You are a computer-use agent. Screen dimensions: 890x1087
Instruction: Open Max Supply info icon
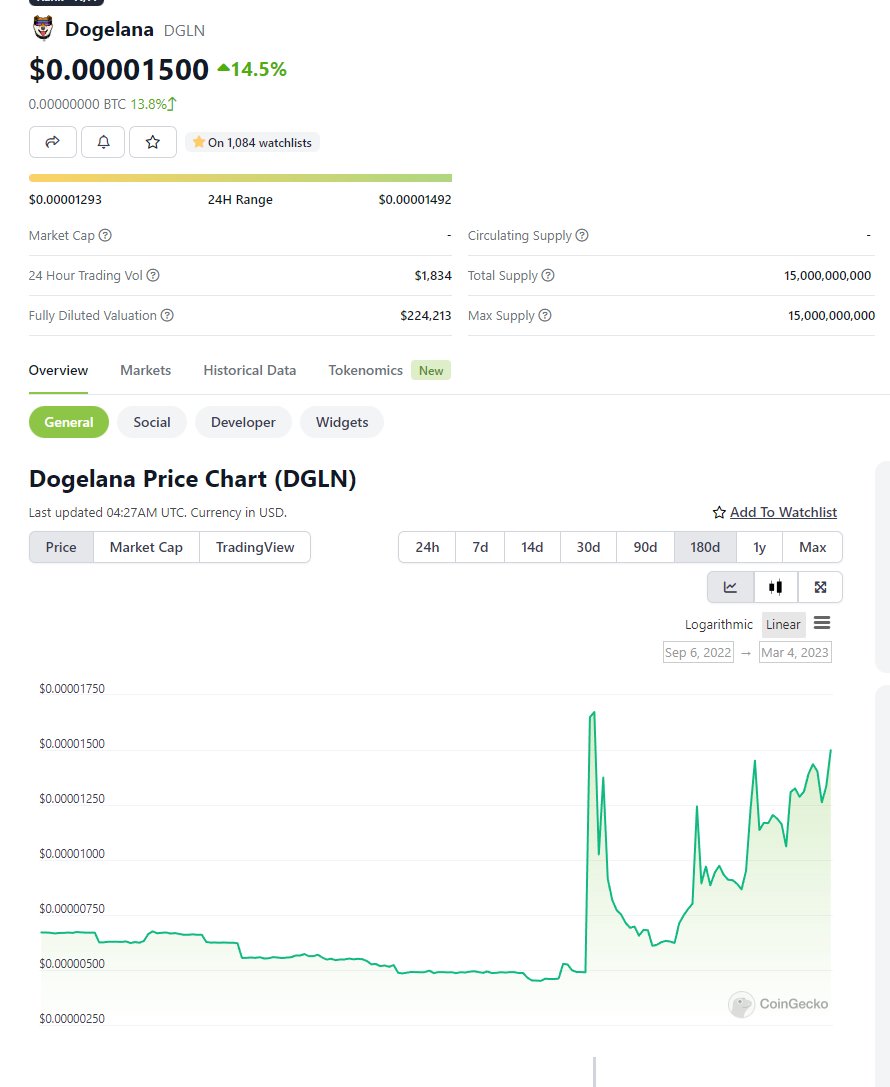coord(545,315)
